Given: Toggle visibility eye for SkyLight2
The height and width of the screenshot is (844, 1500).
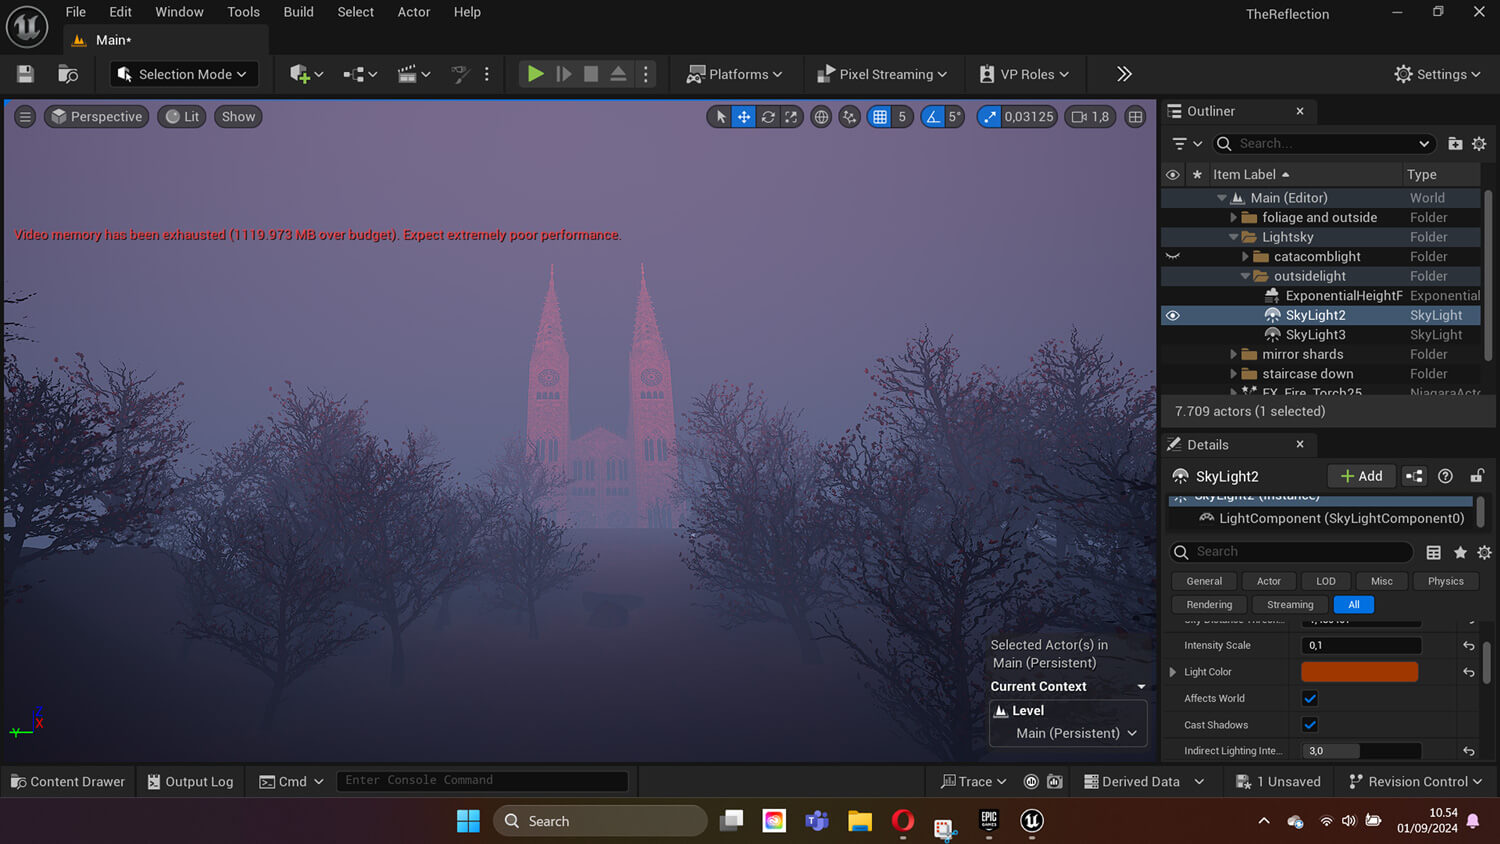Looking at the screenshot, I should pos(1173,315).
